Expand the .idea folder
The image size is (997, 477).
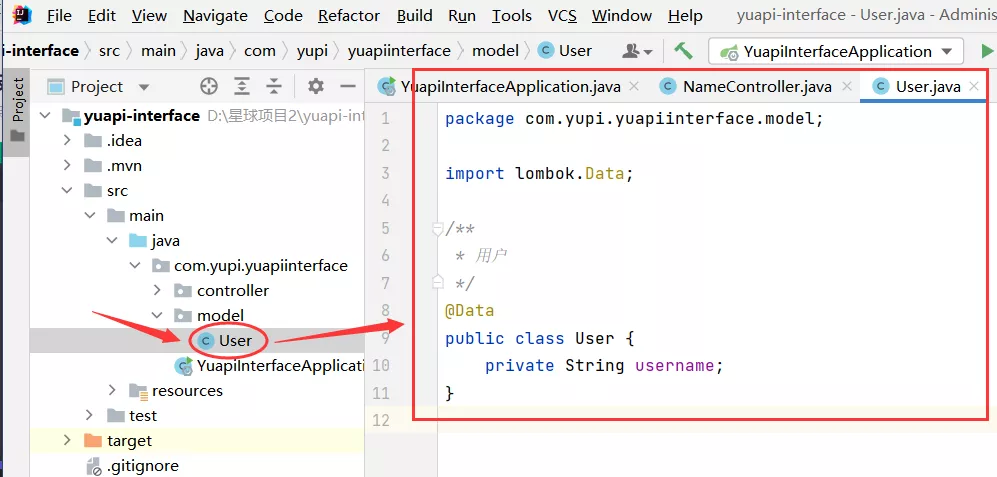[68, 141]
